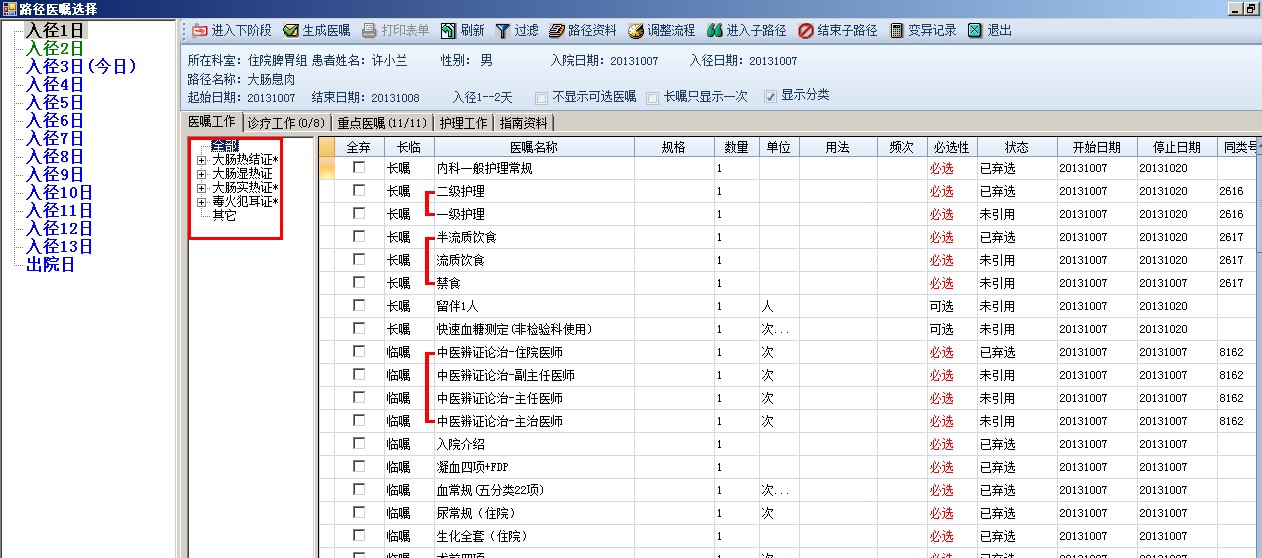Screen dimensions: 1262x558
Task: Click the 全弃 column header
Action: 359,147
